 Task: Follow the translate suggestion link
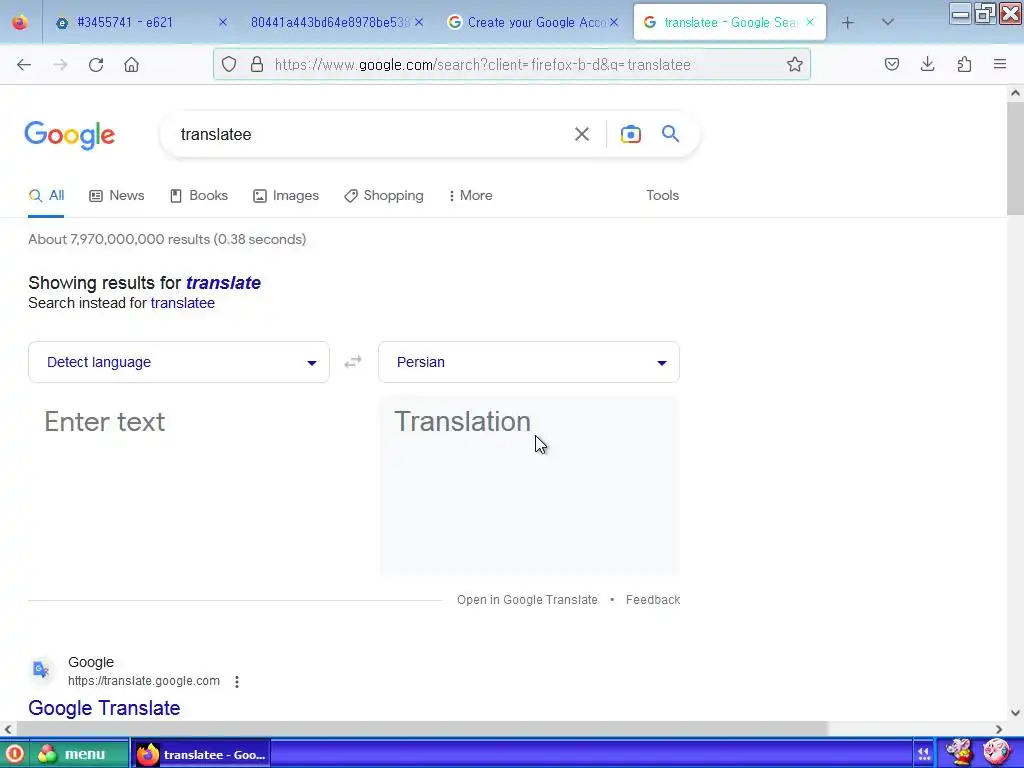pyautogui.click(x=223, y=283)
